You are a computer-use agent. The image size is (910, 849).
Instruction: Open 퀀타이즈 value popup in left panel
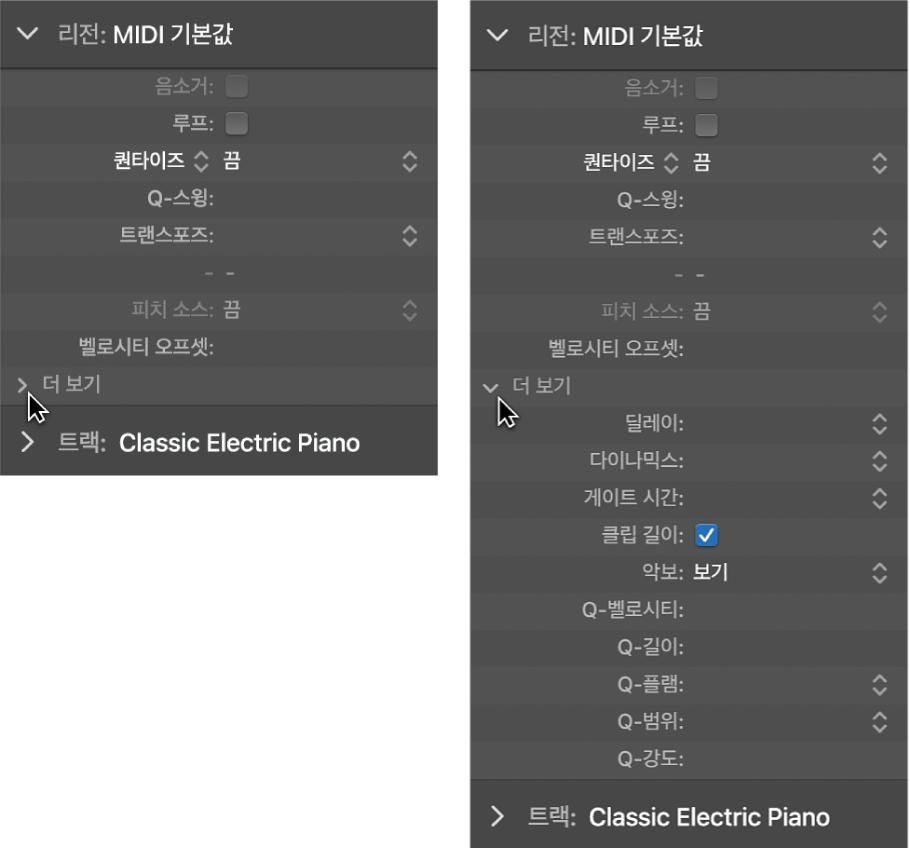(x=409, y=161)
